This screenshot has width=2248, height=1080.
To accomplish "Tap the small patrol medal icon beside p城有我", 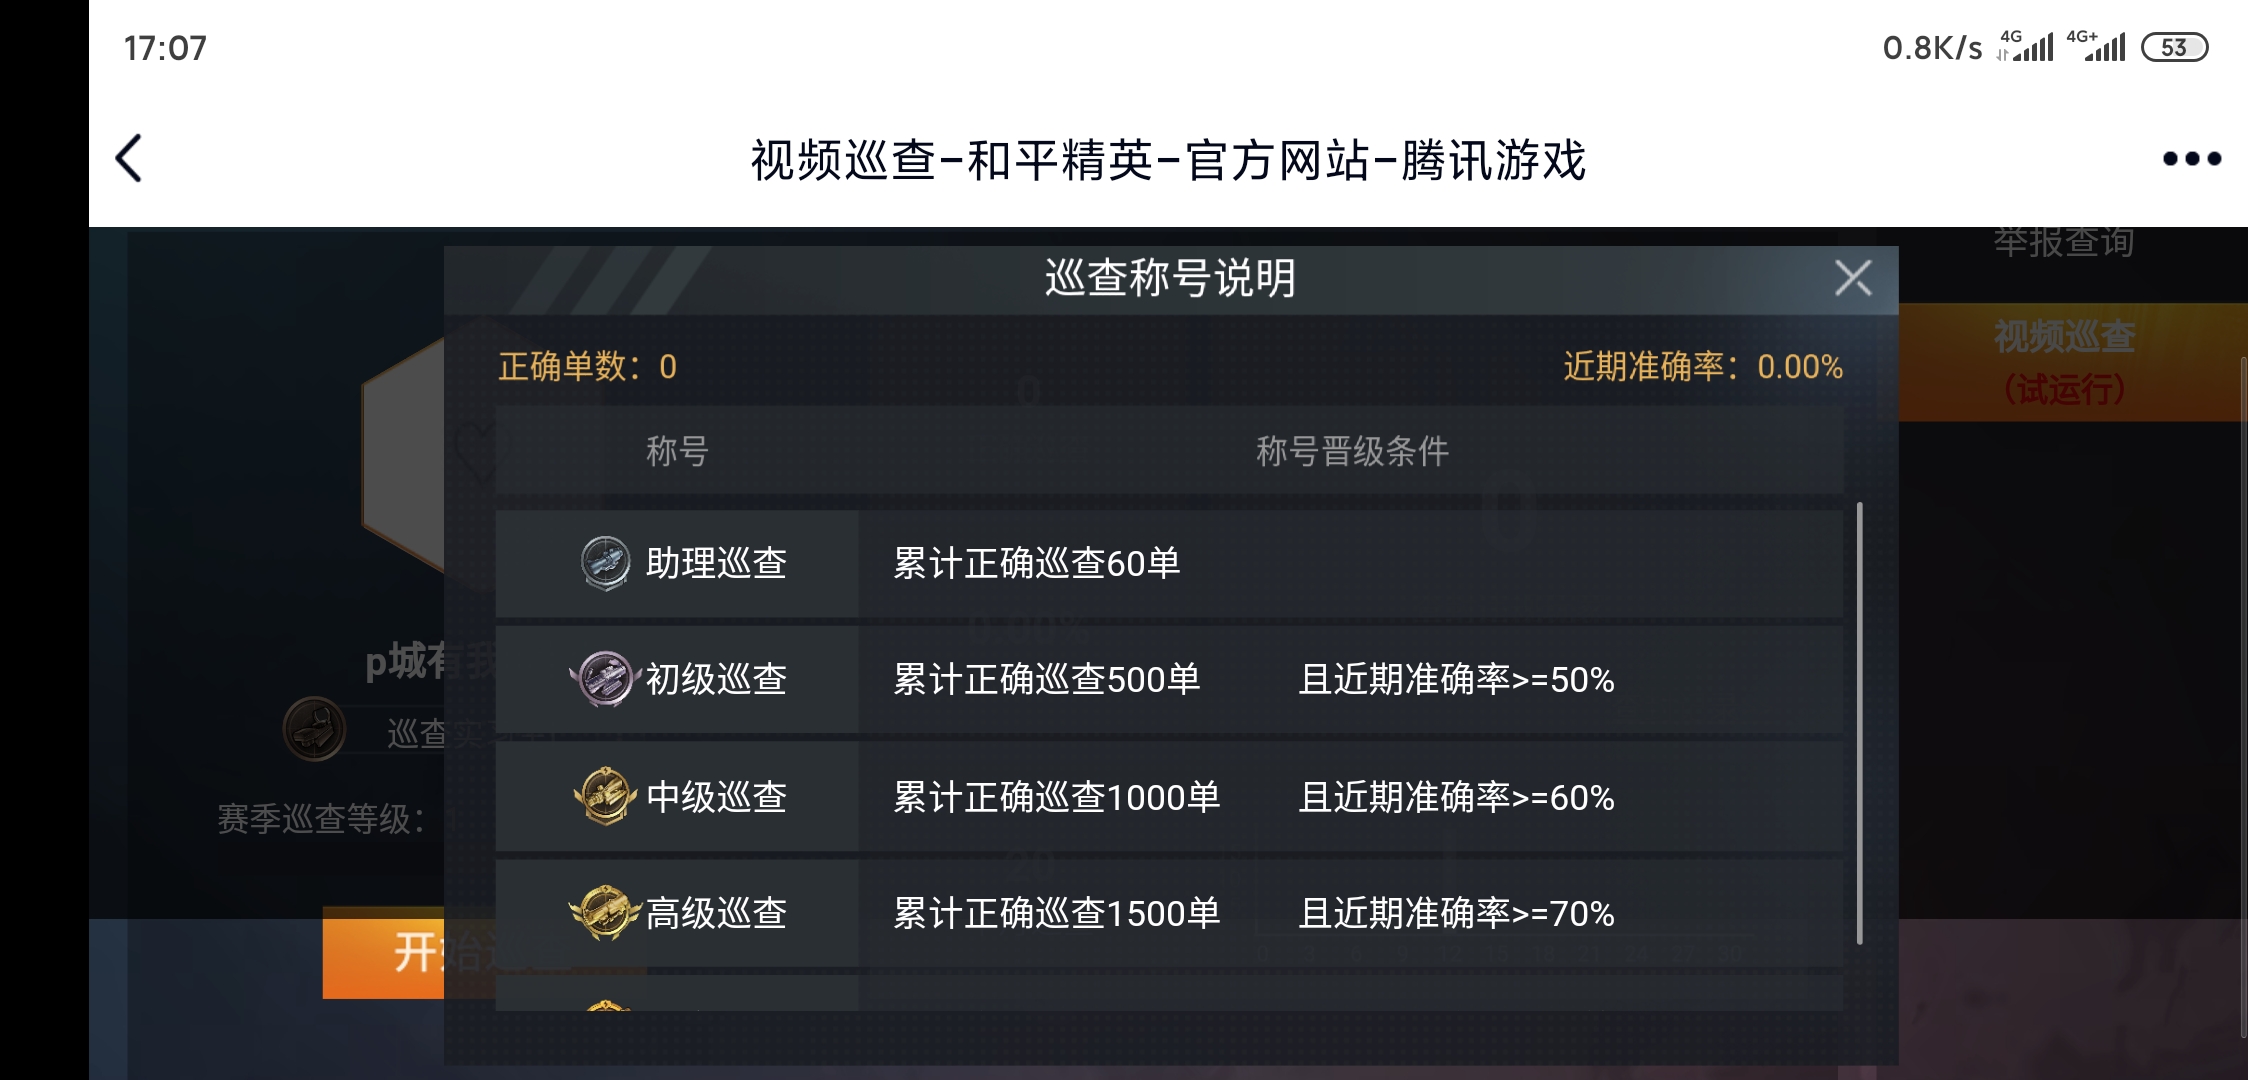I will (x=316, y=730).
